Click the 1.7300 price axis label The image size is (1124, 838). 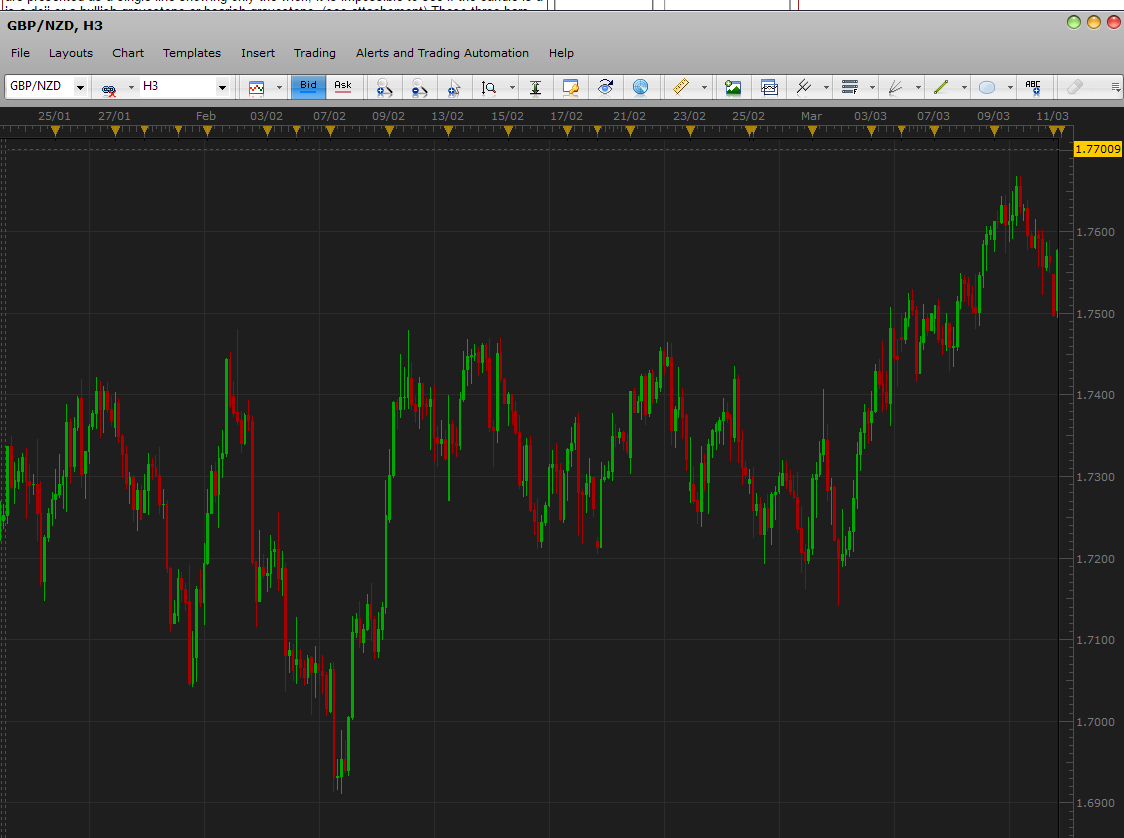[1096, 477]
